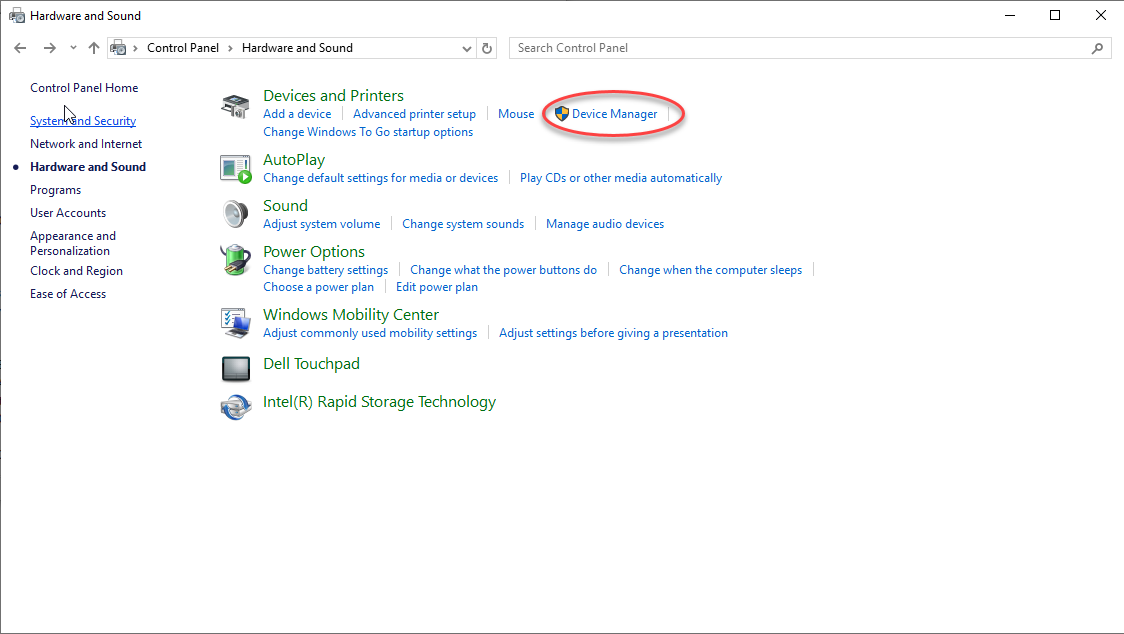Expand the chevron before Control Panel breadcrumb
The image size is (1124, 634).
pyautogui.click(x=135, y=48)
